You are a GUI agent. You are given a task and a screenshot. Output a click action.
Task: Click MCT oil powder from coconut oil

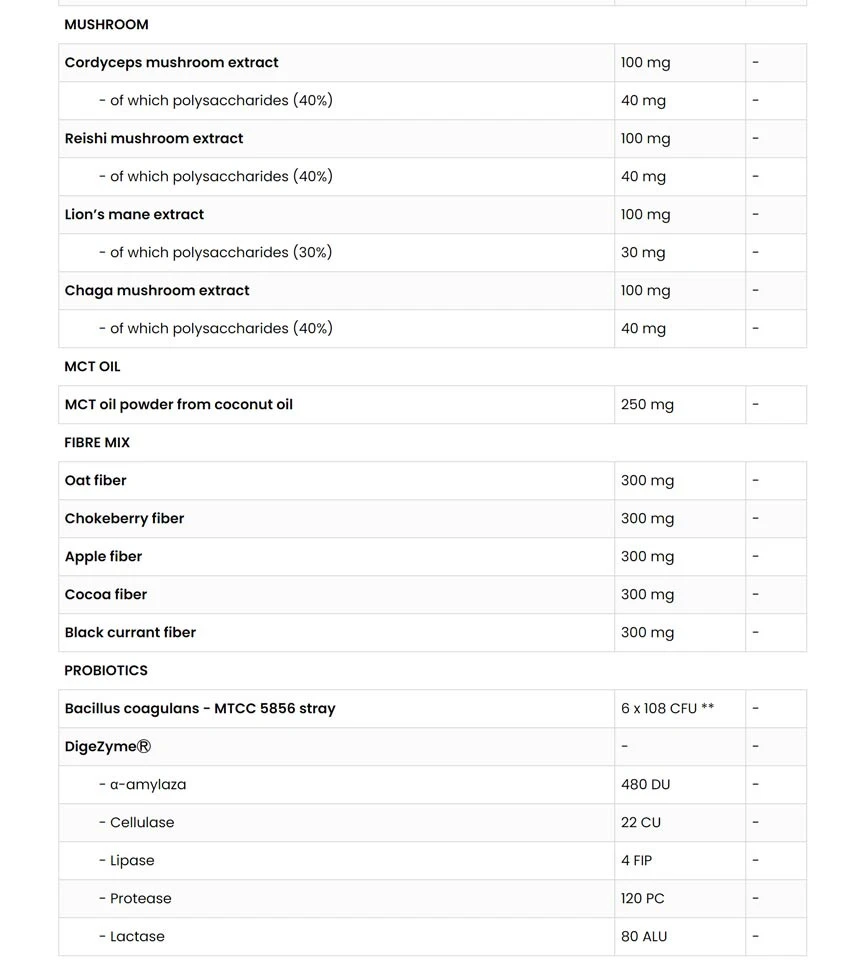tap(178, 404)
